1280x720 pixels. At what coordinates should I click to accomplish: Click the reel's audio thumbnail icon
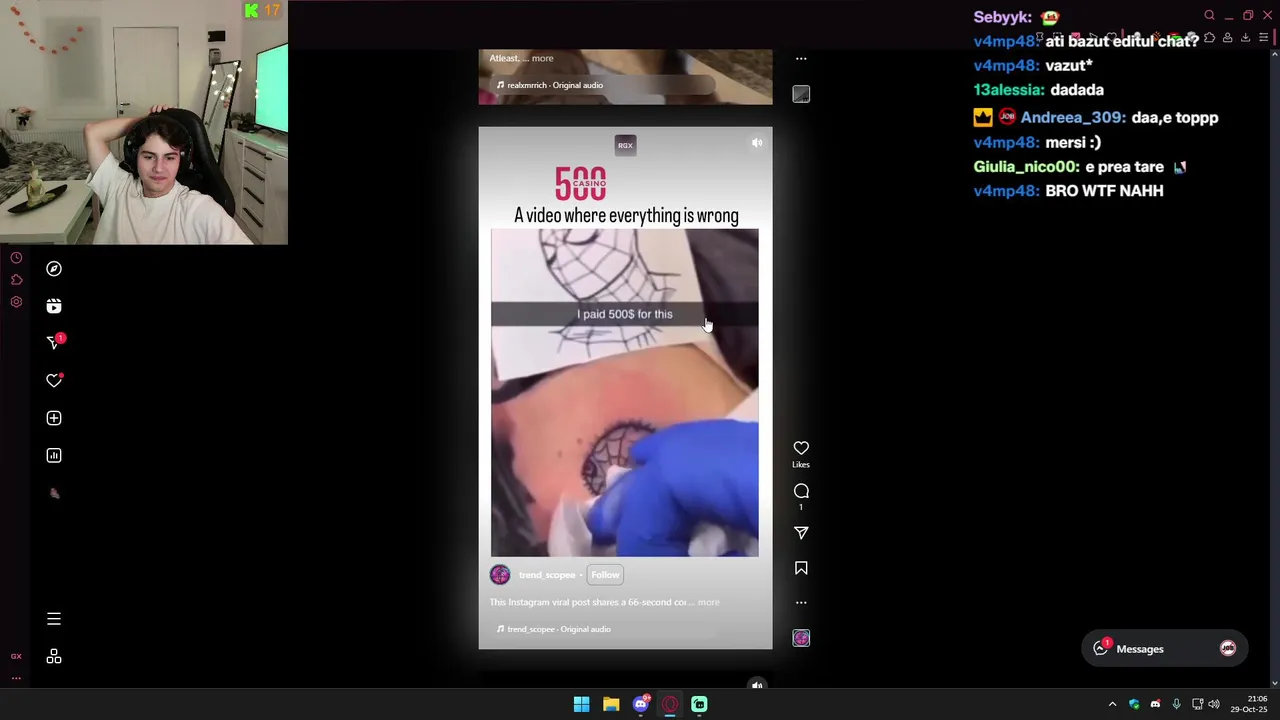[801, 638]
